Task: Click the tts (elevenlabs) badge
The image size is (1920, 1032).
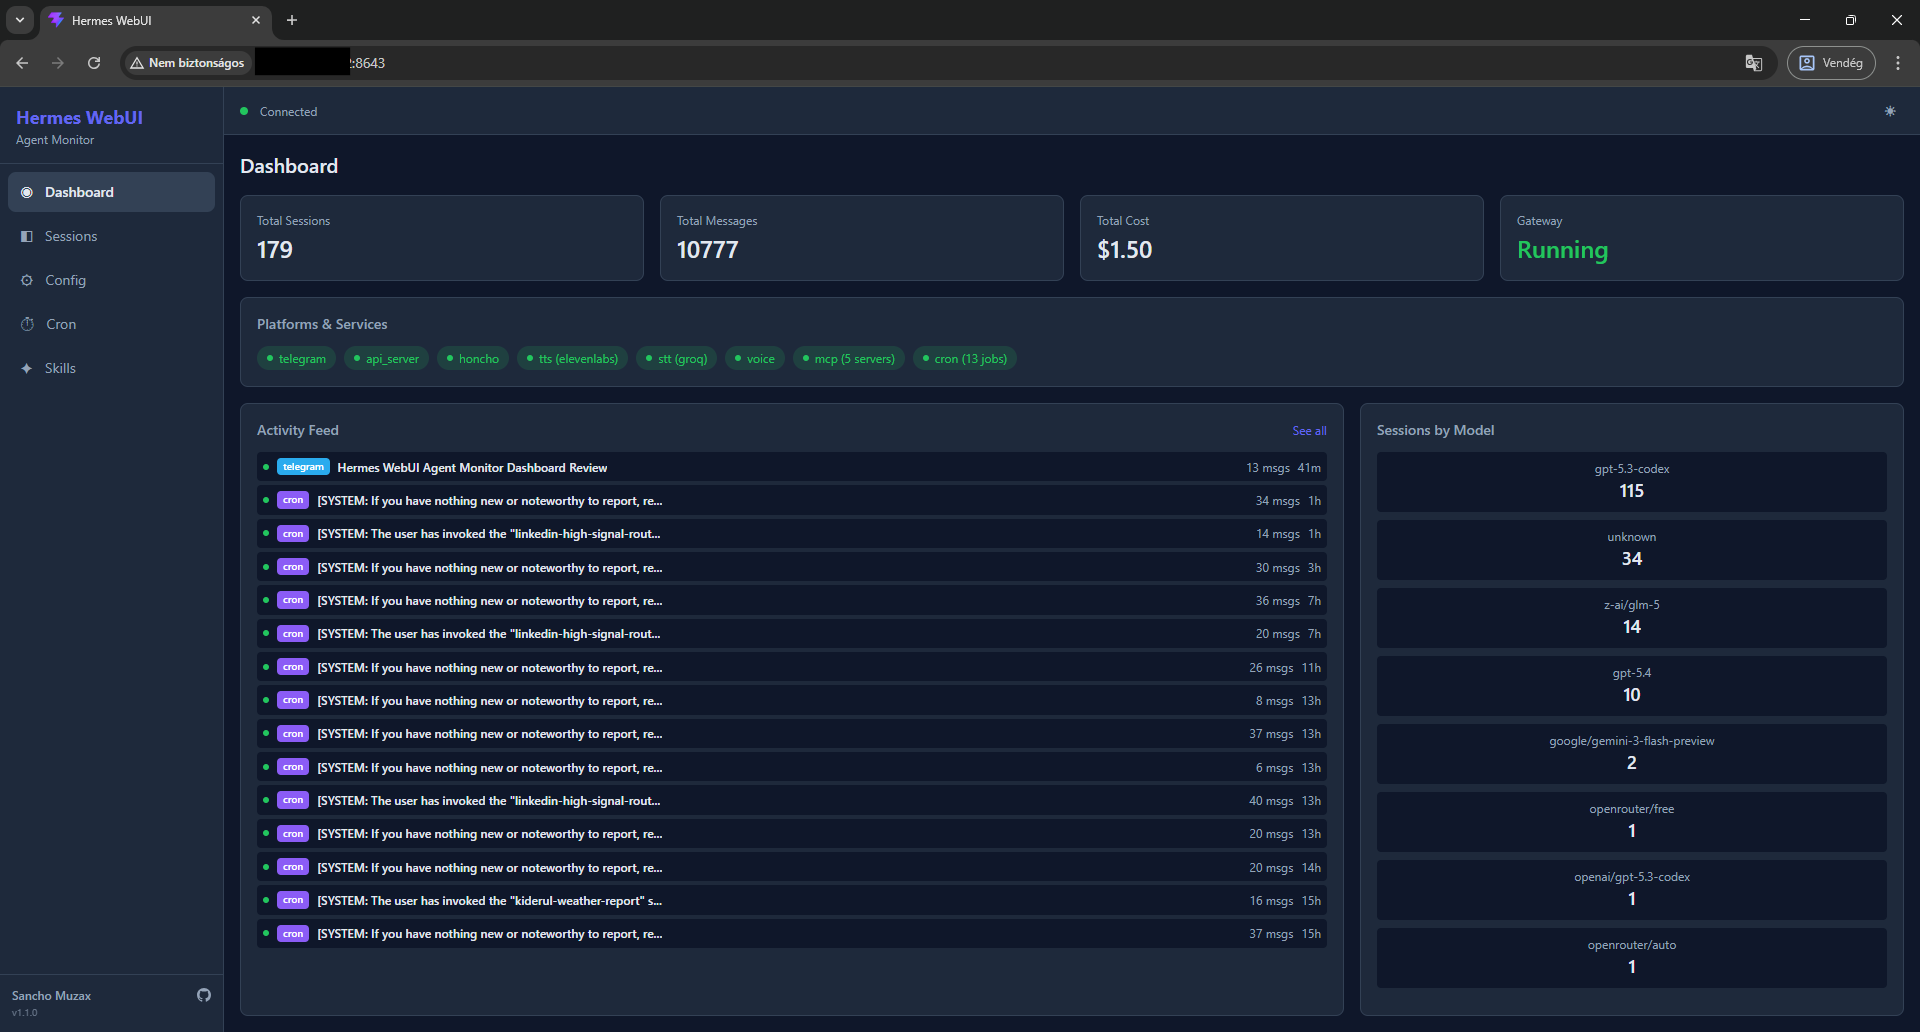Action: tap(573, 358)
